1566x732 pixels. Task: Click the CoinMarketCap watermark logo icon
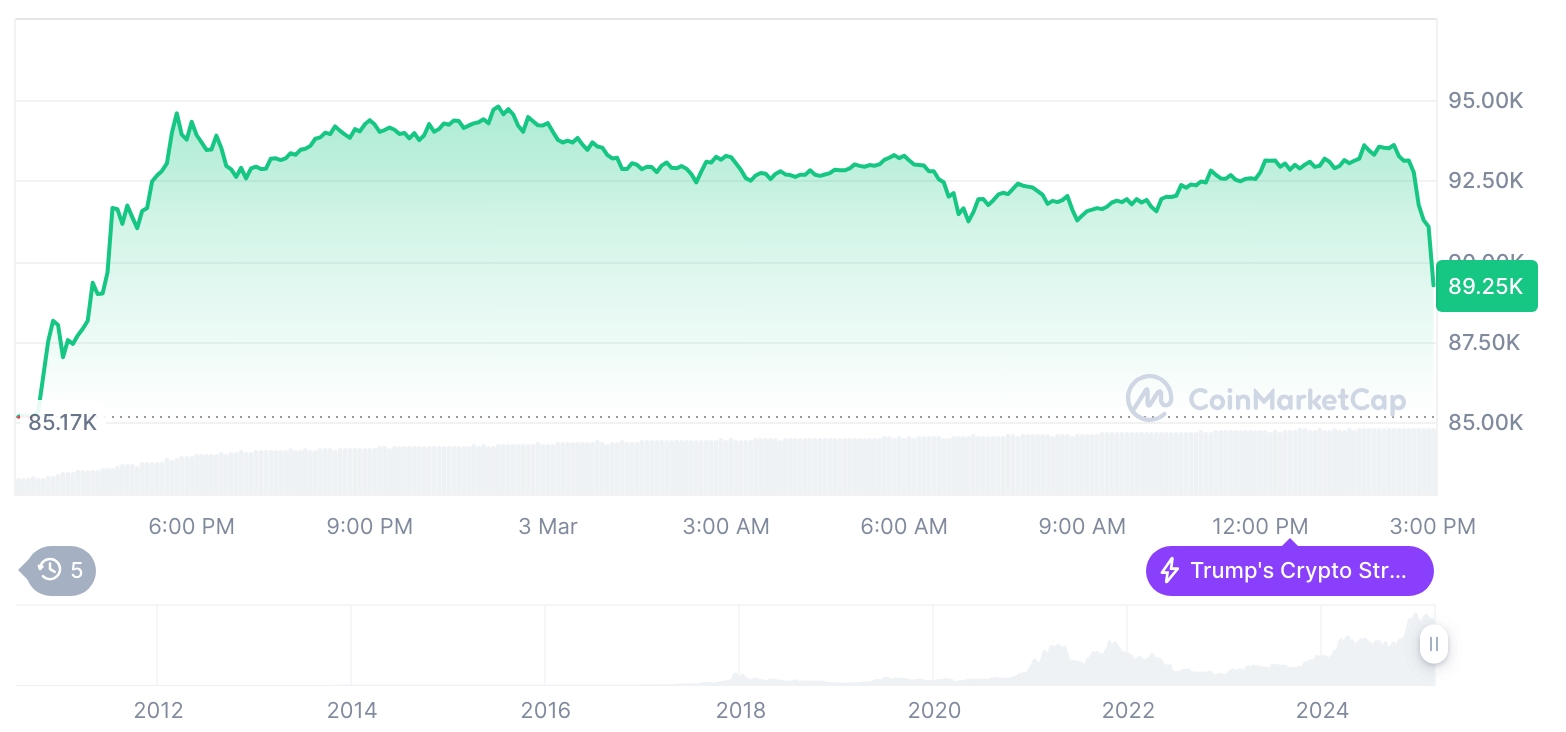coord(1149,398)
